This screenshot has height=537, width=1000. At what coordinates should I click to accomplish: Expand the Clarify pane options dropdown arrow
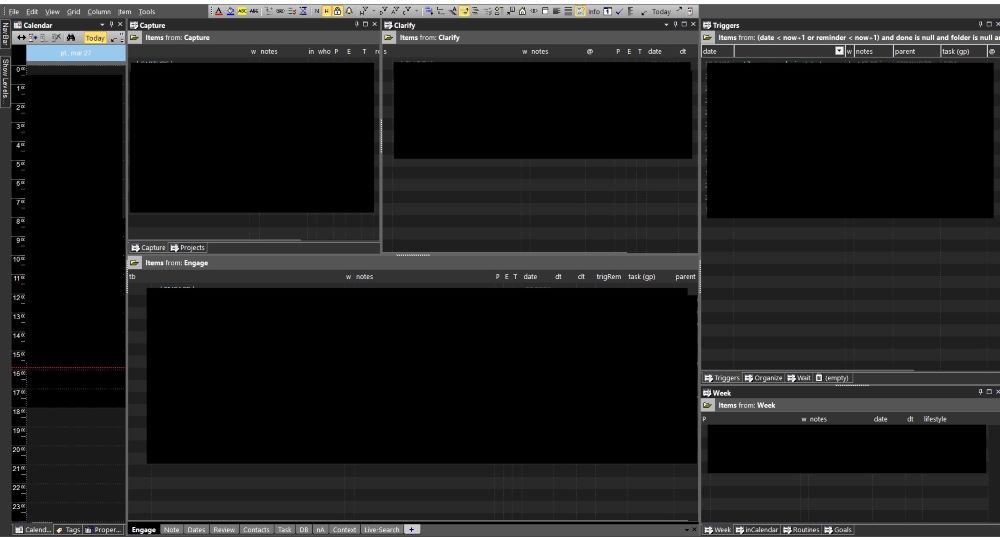[666, 24]
